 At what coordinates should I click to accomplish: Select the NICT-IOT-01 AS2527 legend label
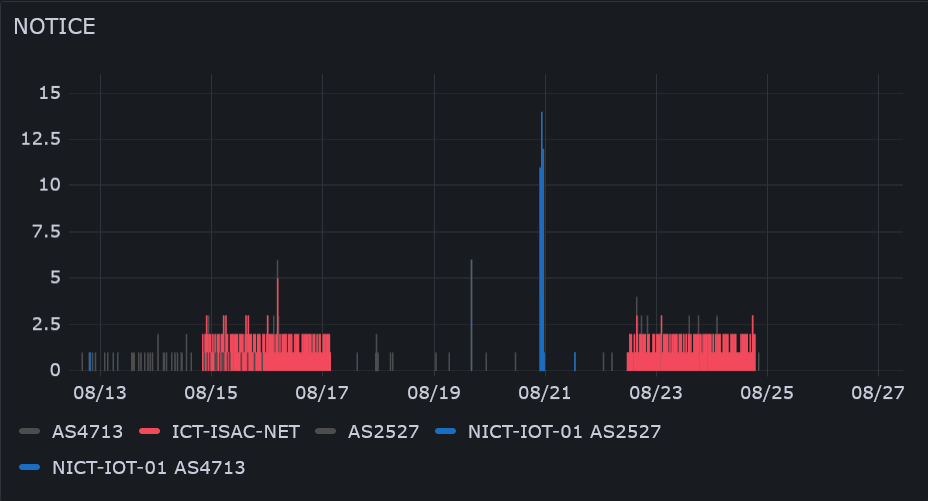pyautogui.click(x=564, y=432)
